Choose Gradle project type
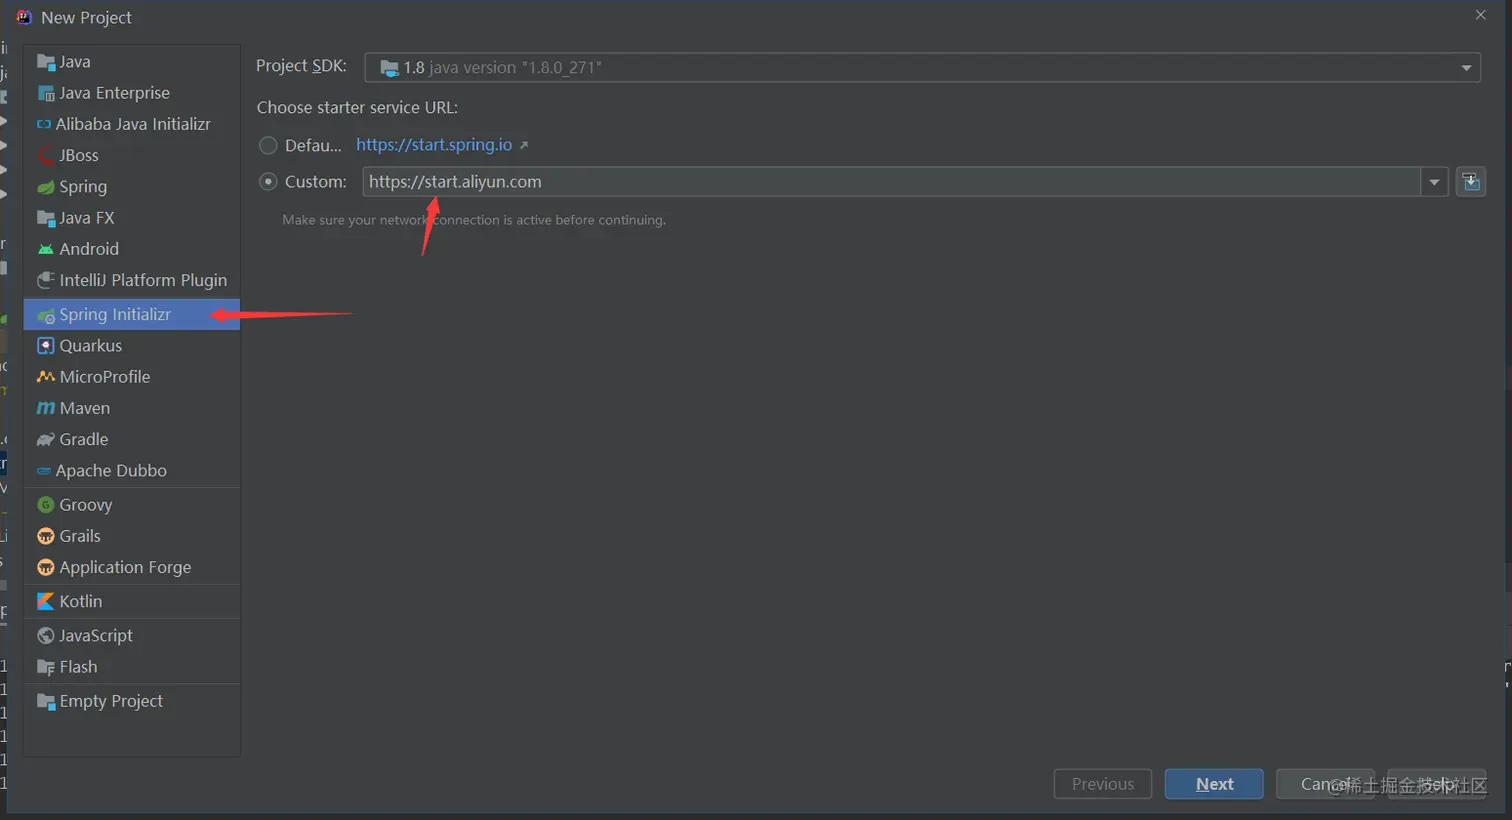This screenshot has width=1512, height=820. pos(132,439)
